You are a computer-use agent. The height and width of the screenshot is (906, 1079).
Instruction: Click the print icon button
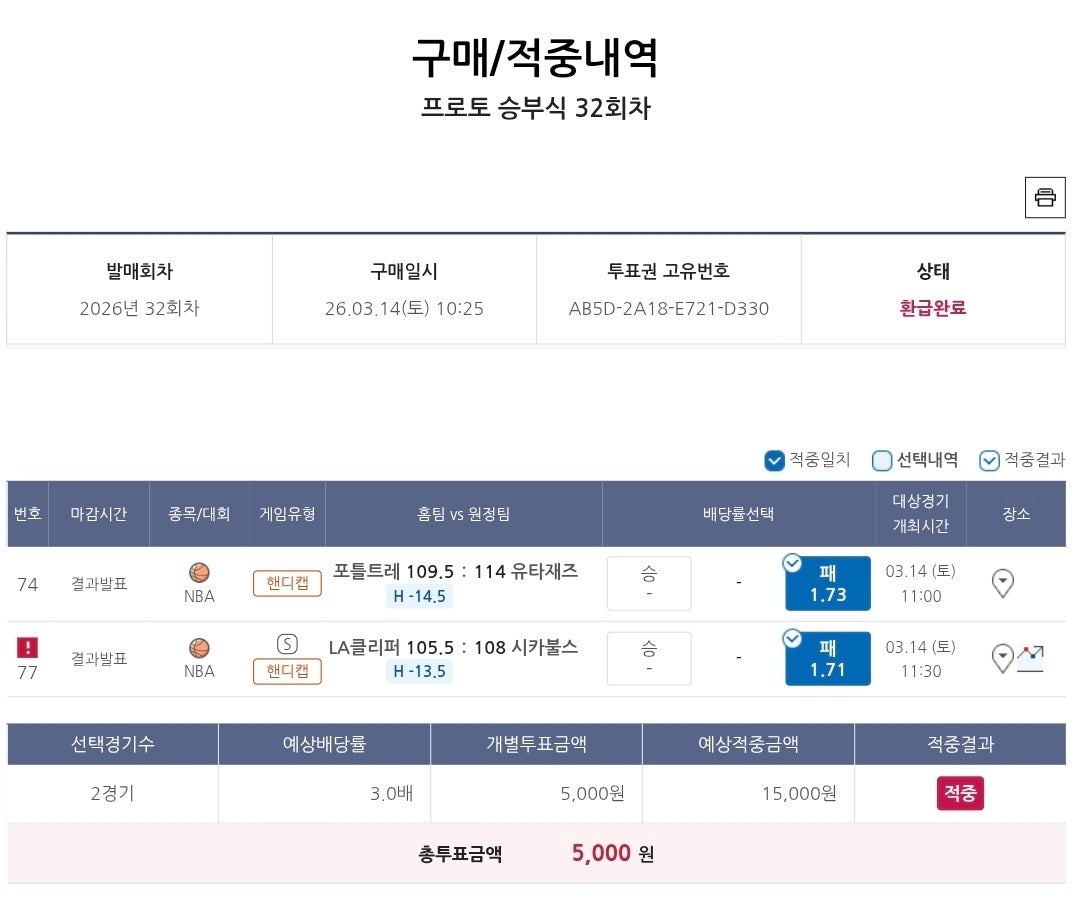click(1045, 197)
